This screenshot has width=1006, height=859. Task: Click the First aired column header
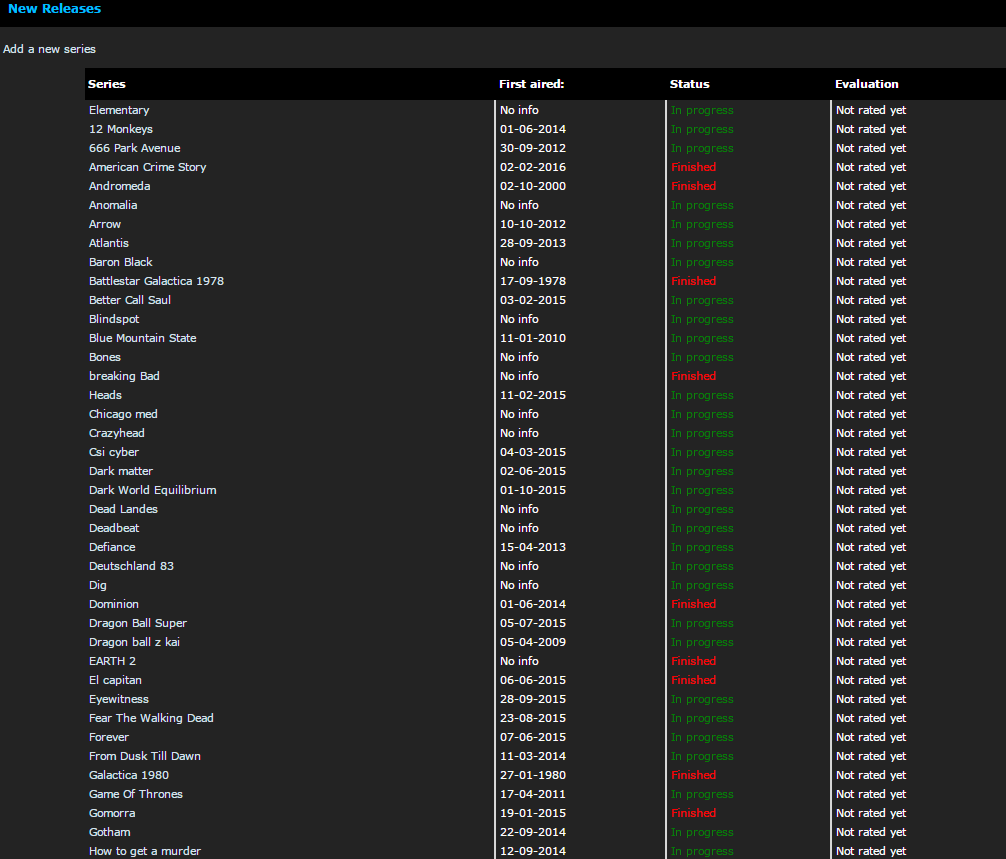532,84
